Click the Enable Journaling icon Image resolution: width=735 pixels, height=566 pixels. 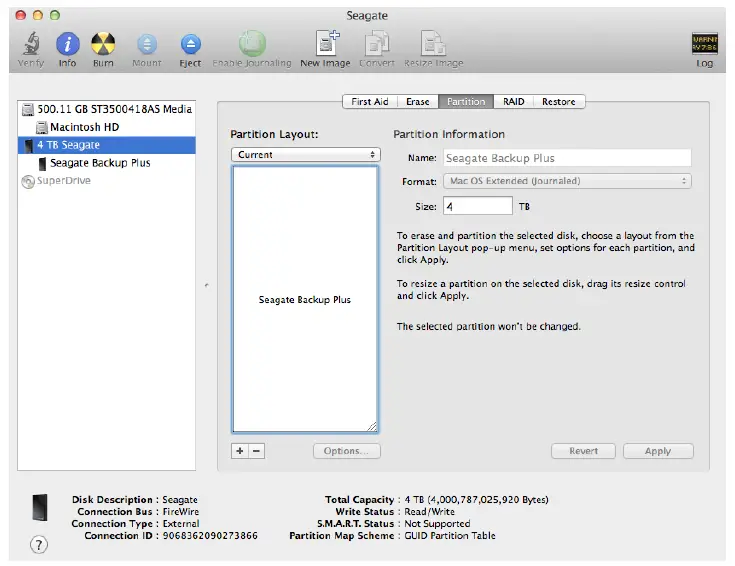[x=252, y=44]
